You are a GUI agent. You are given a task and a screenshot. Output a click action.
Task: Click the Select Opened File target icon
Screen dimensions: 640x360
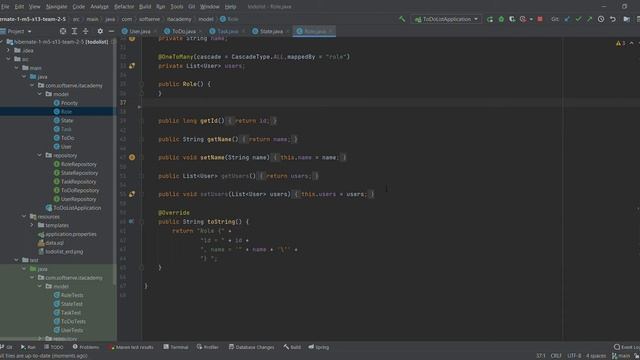63,31
